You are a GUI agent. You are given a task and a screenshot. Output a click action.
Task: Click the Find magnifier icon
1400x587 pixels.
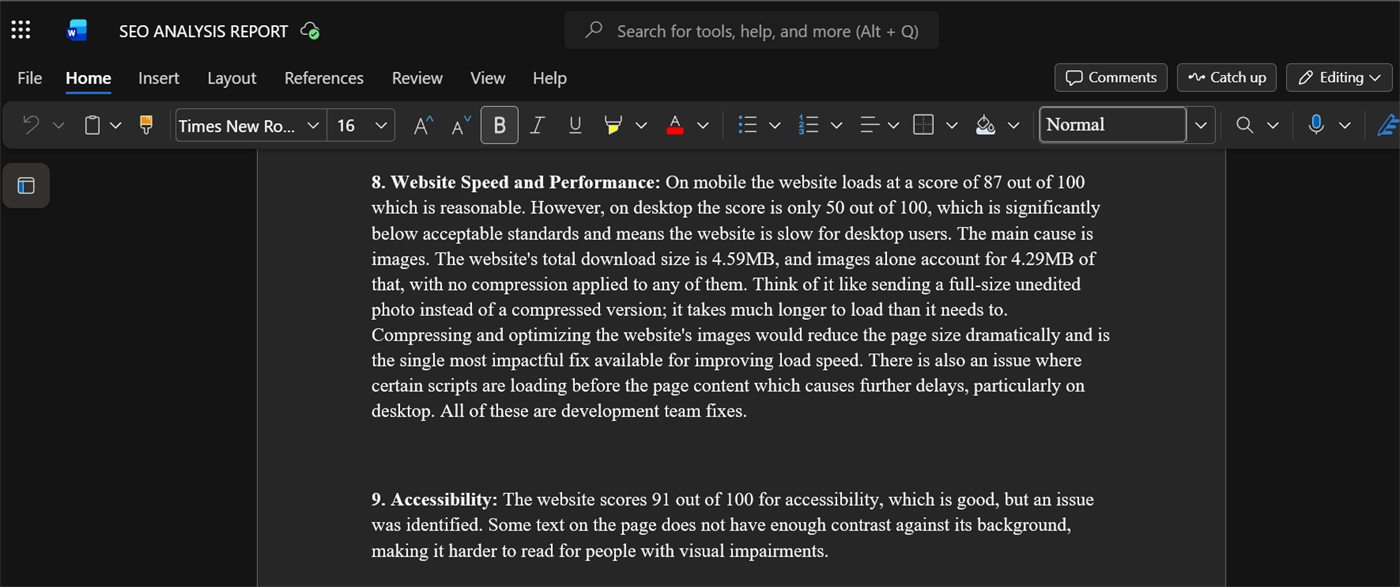[1244, 125]
